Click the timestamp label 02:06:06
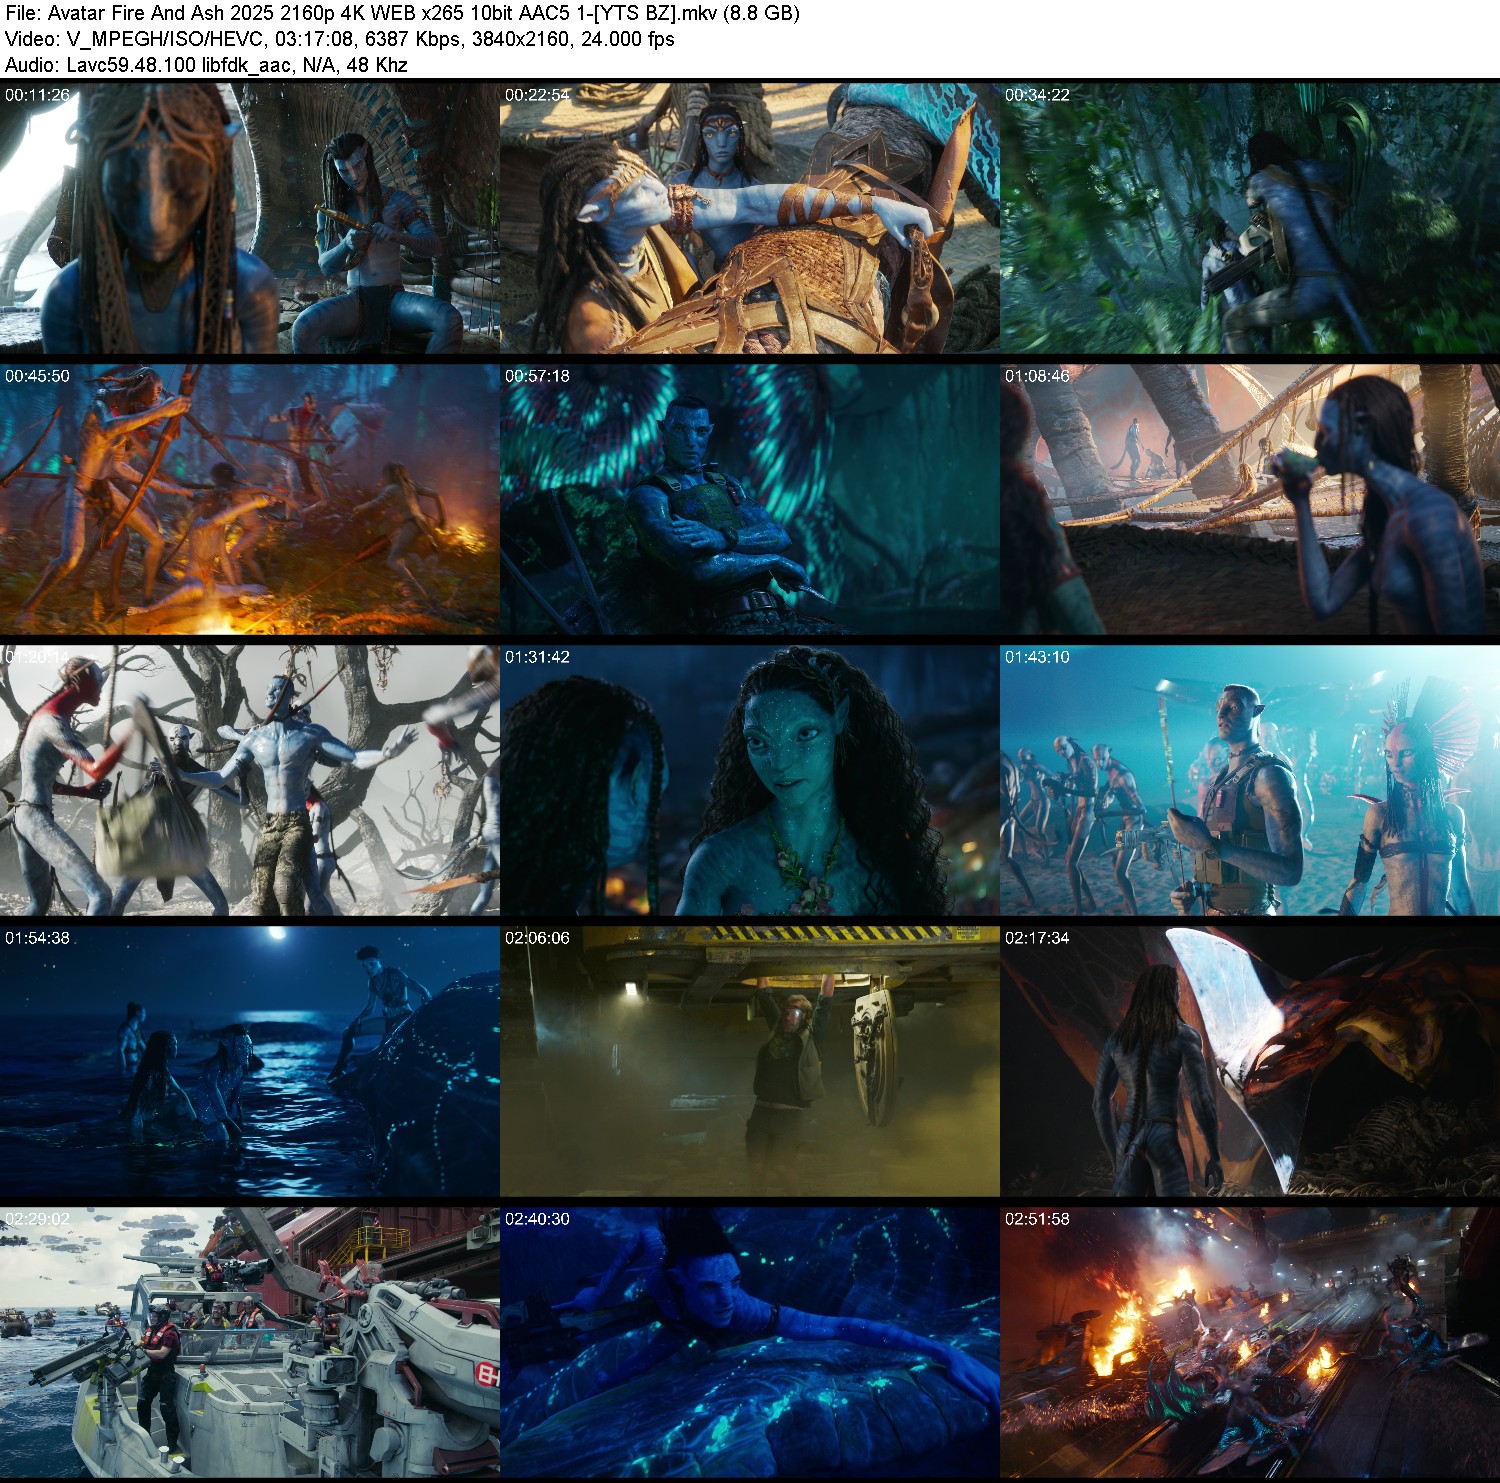Image resolution: width=1500 pixels, height=1483 pixels. [537, 938]
